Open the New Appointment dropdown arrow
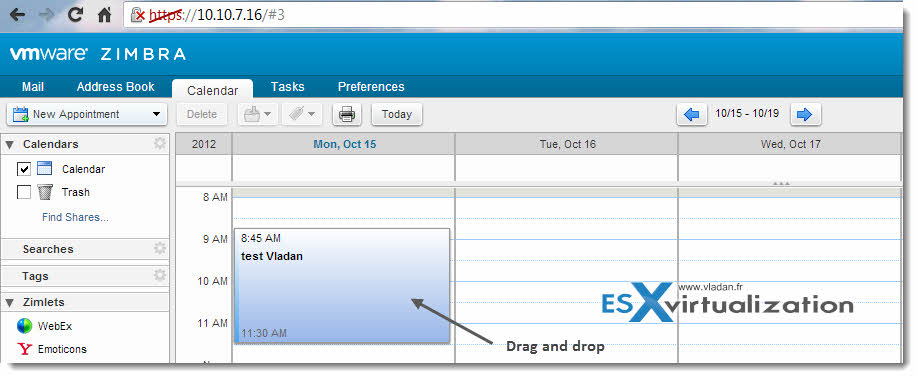Screen dimensions: 918x378 156,114
